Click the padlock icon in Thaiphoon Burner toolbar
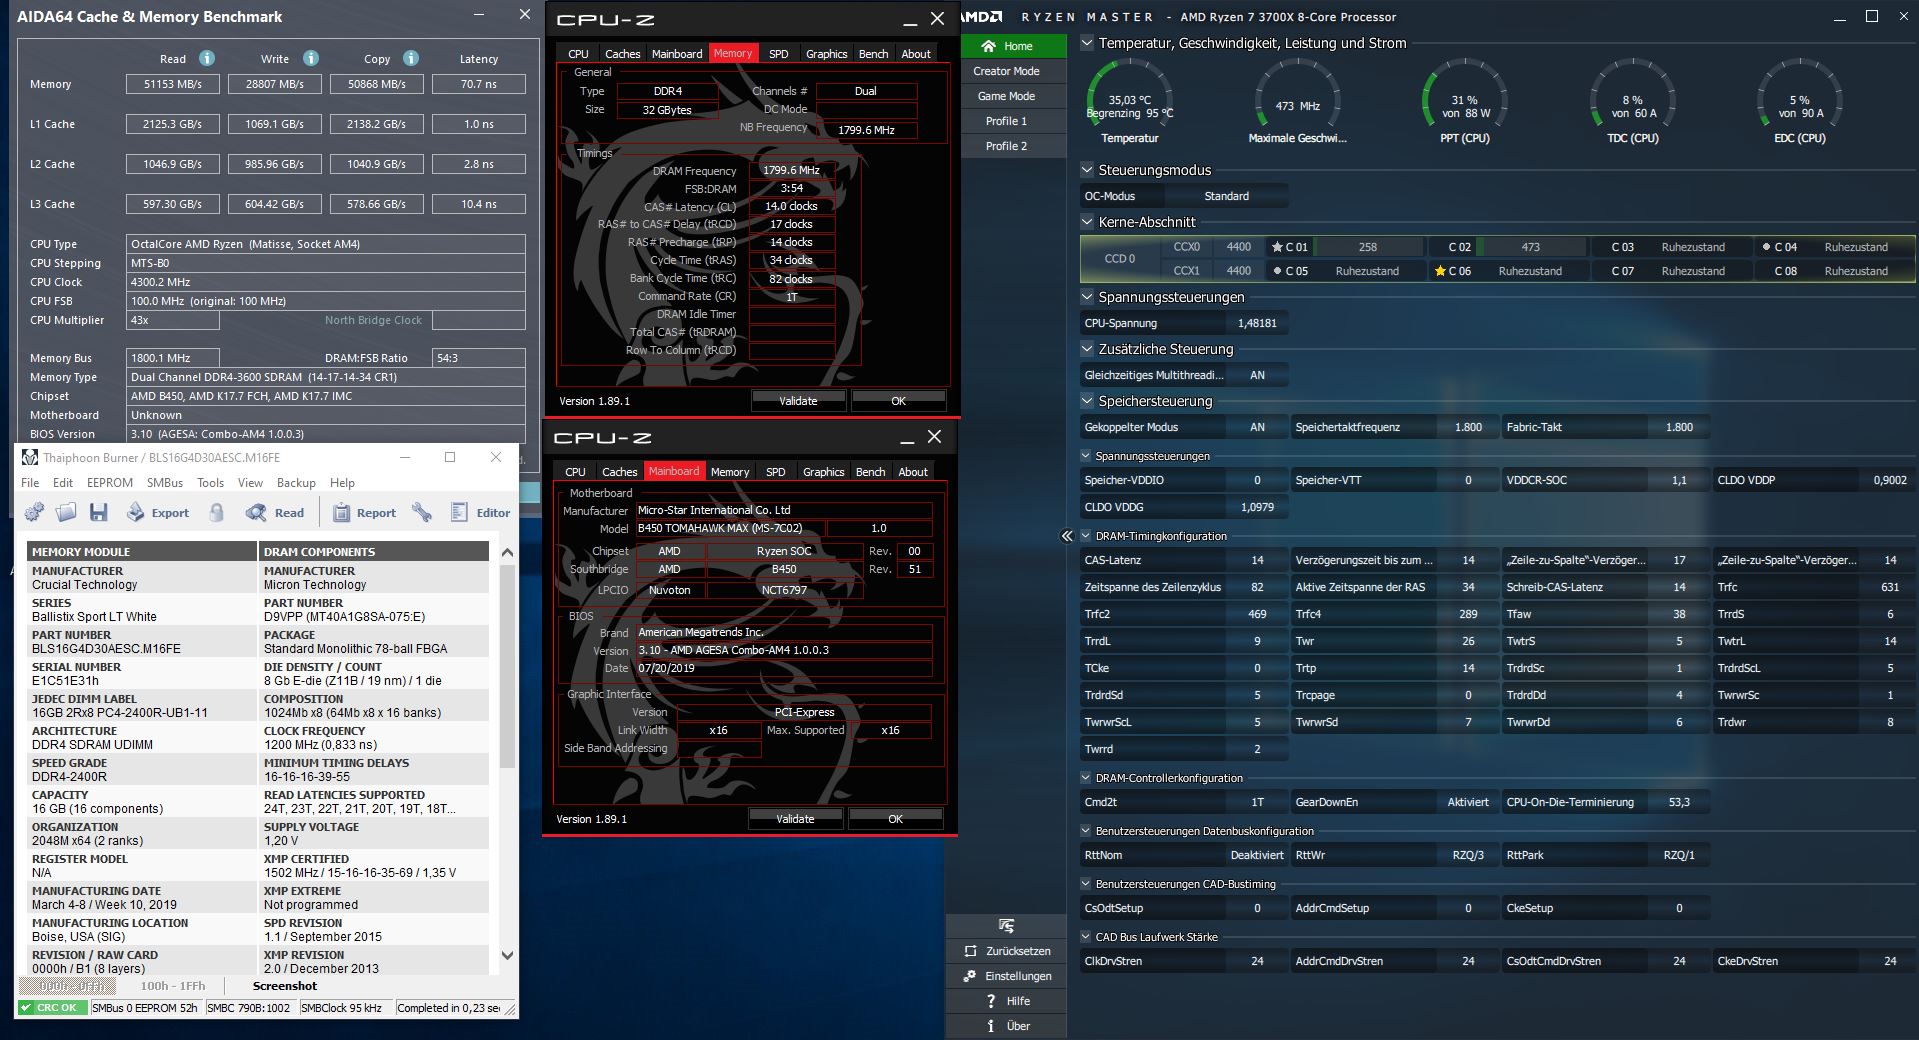Viewport: 1919px width, 1040px height. (216, 513)
